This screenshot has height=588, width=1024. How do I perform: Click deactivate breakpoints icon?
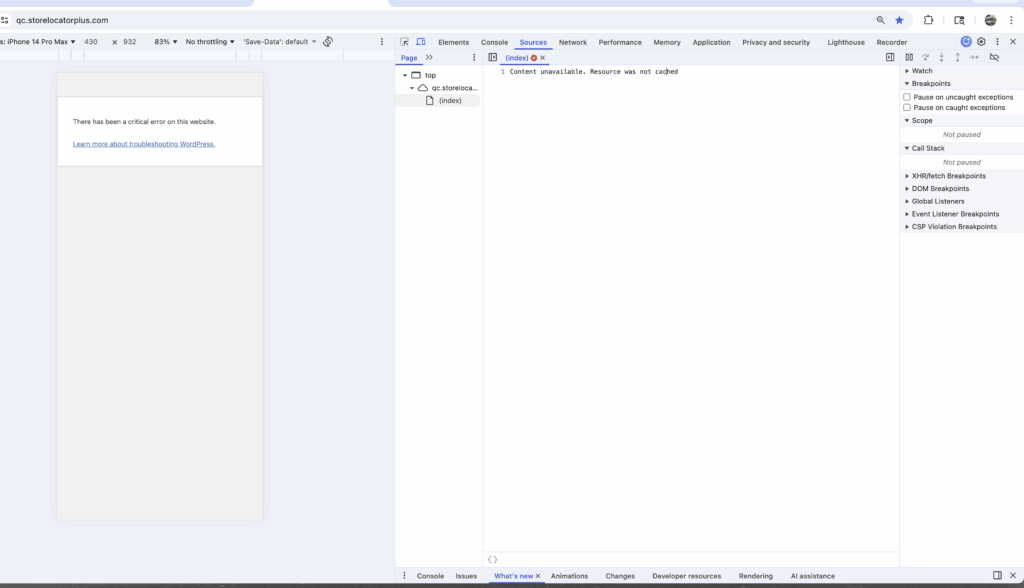(x=994, y=58)
